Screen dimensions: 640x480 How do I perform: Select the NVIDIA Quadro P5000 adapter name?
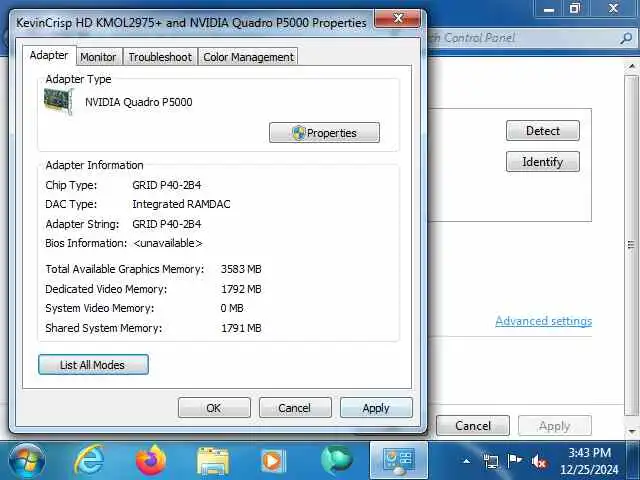[x=139, y=102]
